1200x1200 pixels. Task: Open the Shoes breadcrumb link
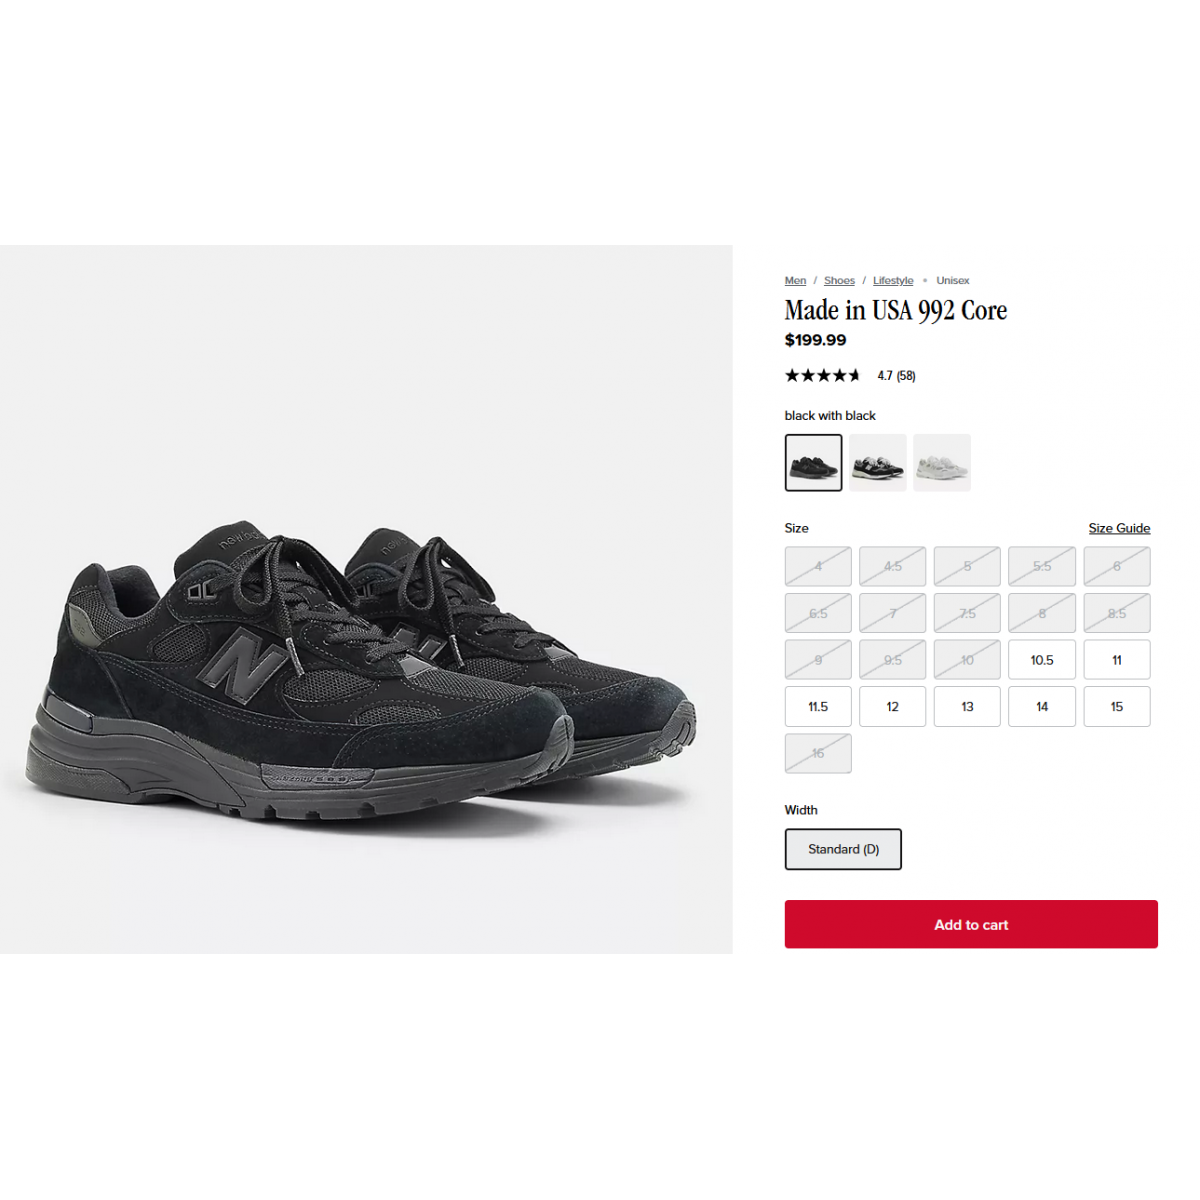[x=839, y=281]
